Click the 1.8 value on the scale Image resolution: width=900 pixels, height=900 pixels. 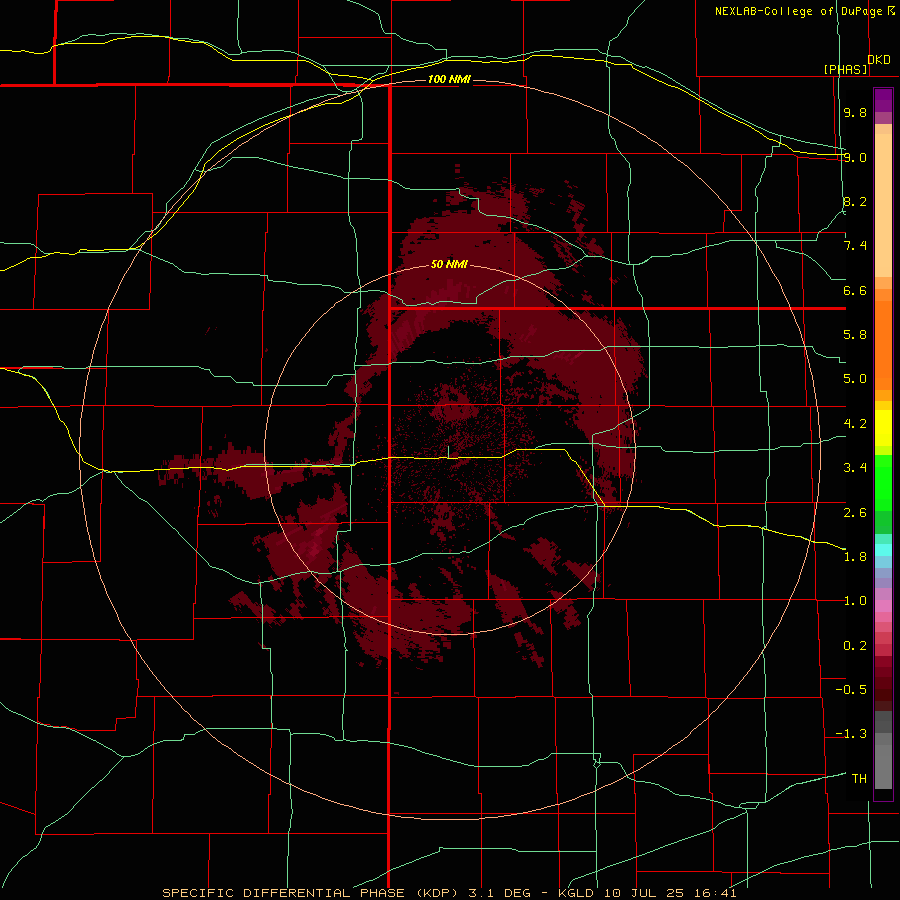[855, 557]
